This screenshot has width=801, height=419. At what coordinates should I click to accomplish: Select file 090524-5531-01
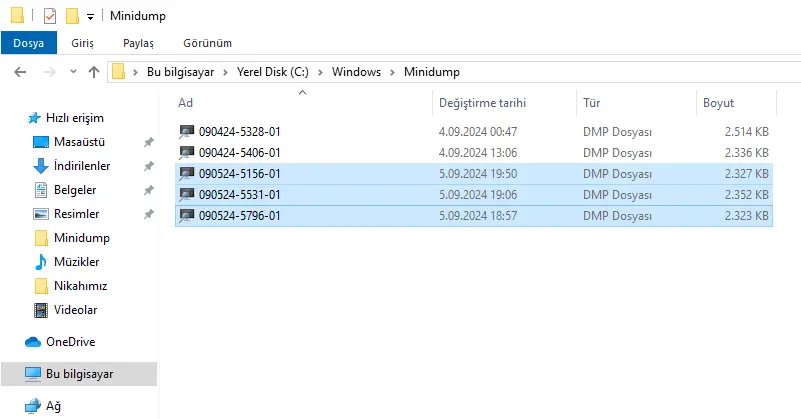coord(474,195)
